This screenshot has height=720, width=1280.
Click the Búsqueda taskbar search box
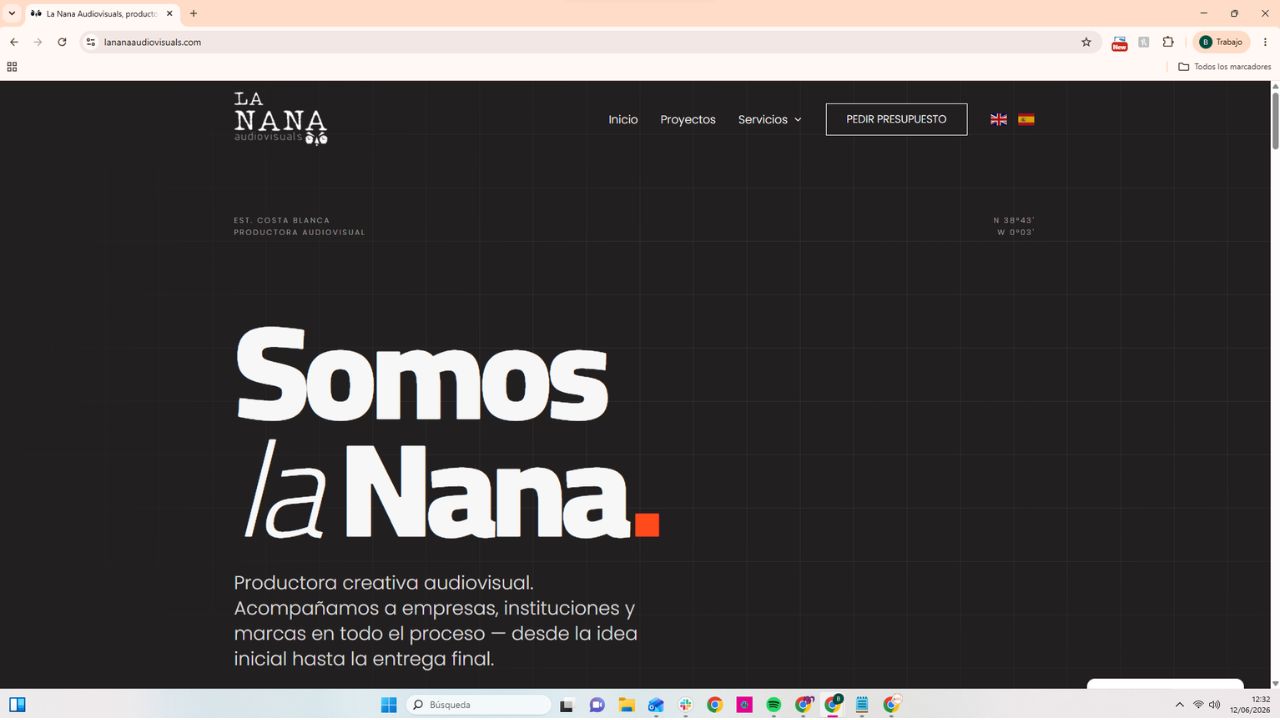click(x=479, y=705)
